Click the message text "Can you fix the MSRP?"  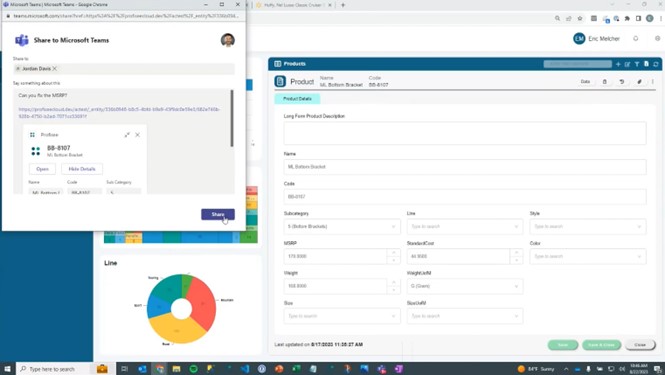43,95
